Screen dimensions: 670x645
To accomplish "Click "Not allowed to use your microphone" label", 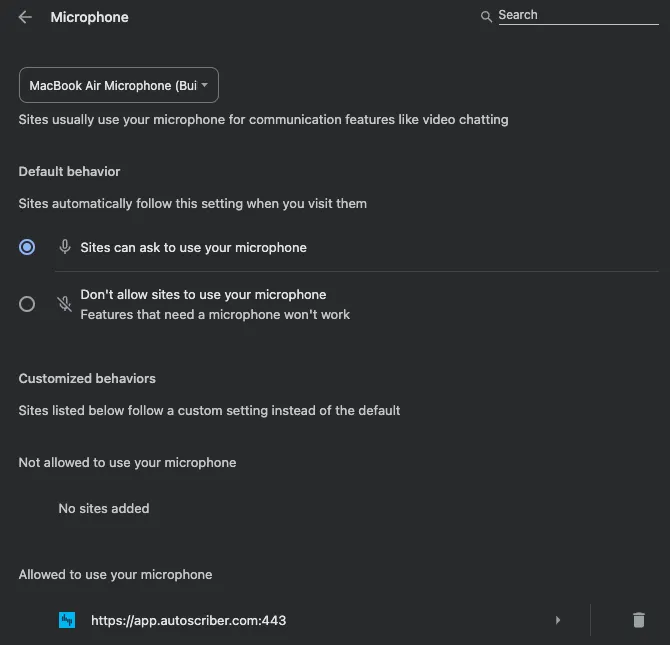I will coord(127,462).
